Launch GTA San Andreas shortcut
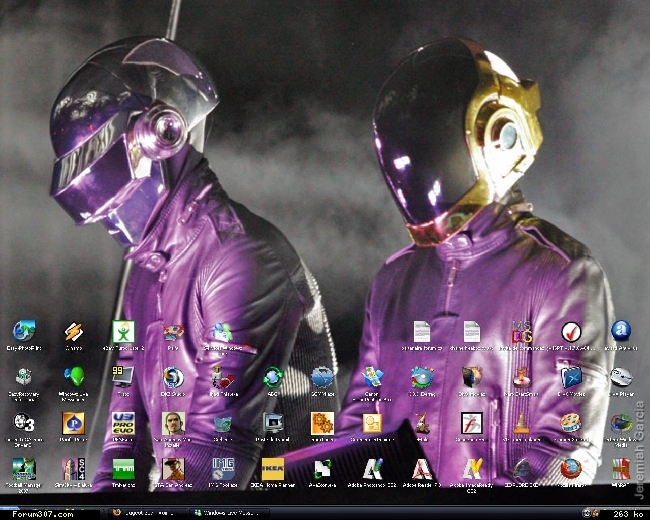Screen dimensions: 650x520 point(173,469)
